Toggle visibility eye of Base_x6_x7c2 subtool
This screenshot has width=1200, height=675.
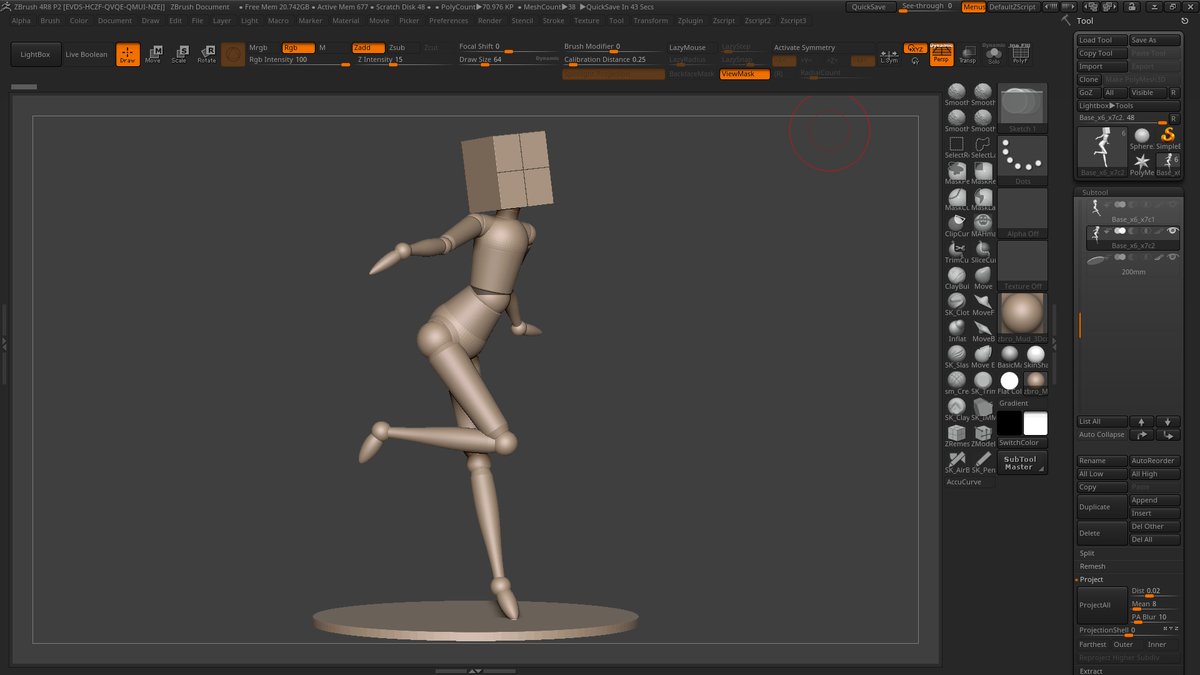(1172, 232)
